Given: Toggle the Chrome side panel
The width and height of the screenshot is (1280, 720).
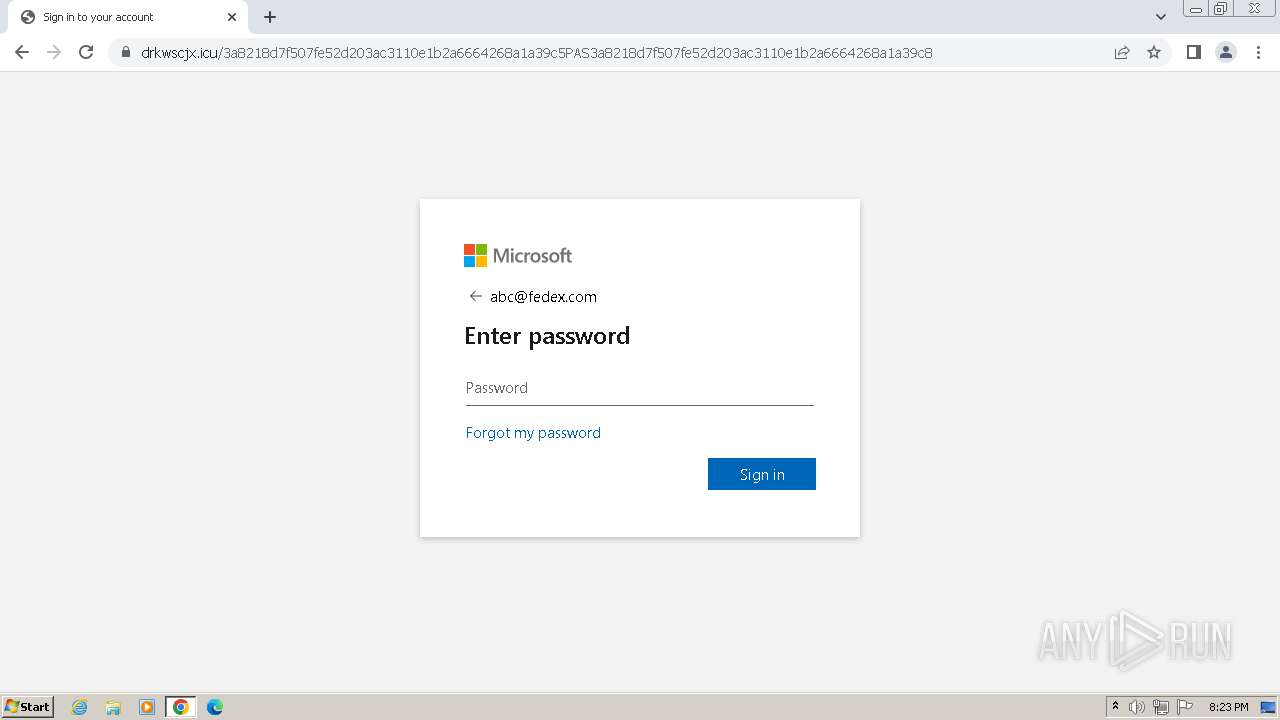Looking at the screenshot, I should point(1193,52).
